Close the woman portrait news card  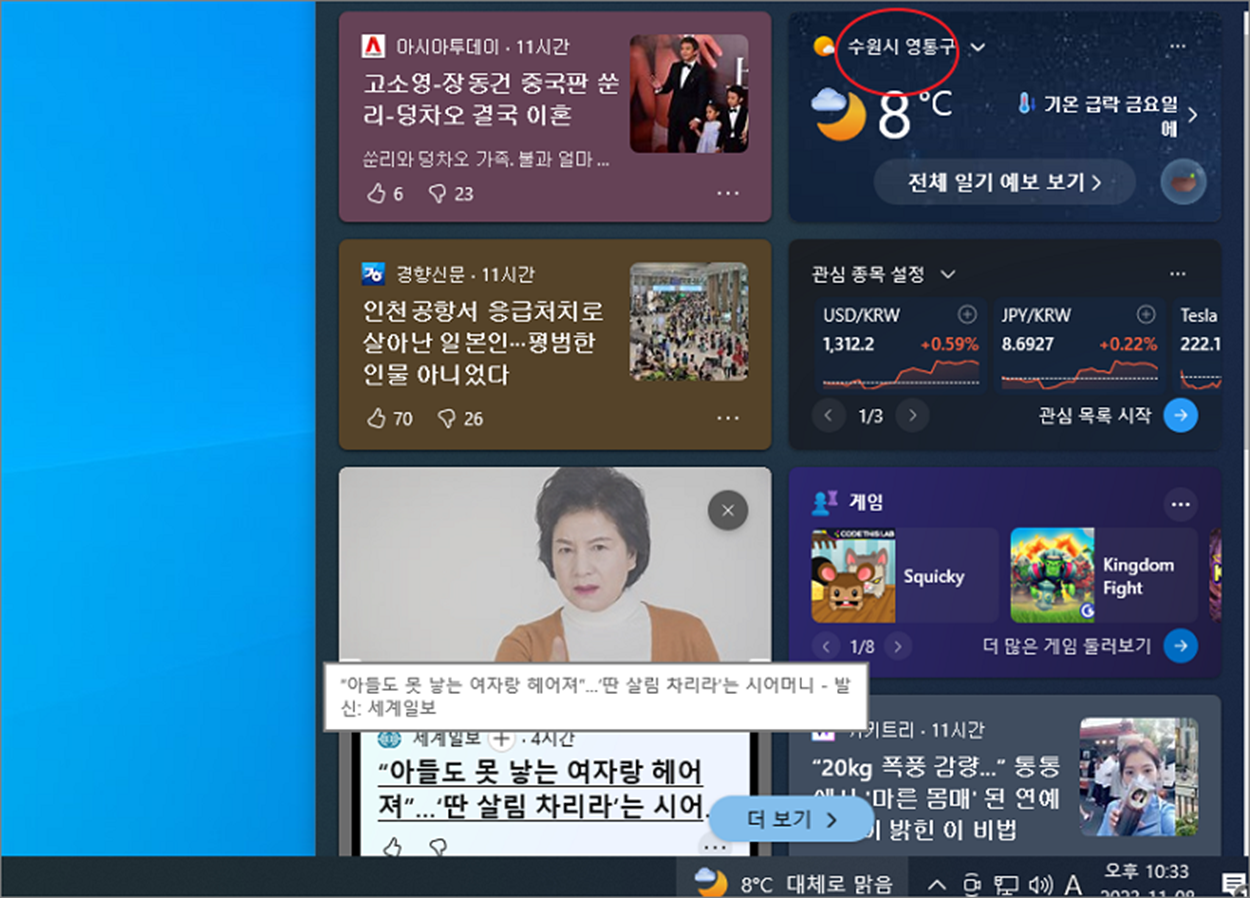click(x=728, y=511)
